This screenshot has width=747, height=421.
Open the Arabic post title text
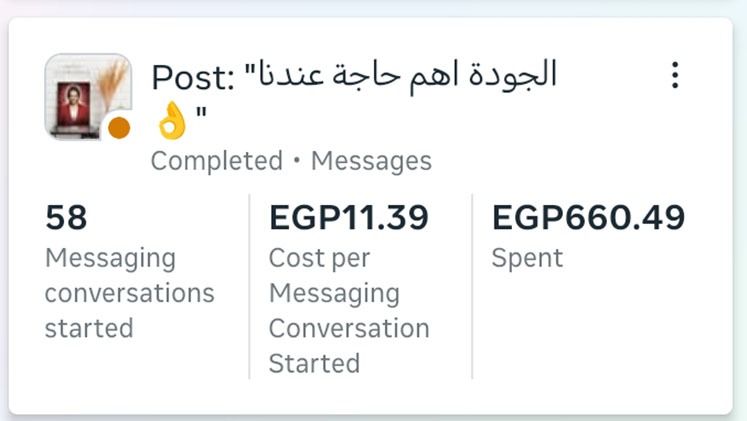pyautogui.click(x=407, y=75)
